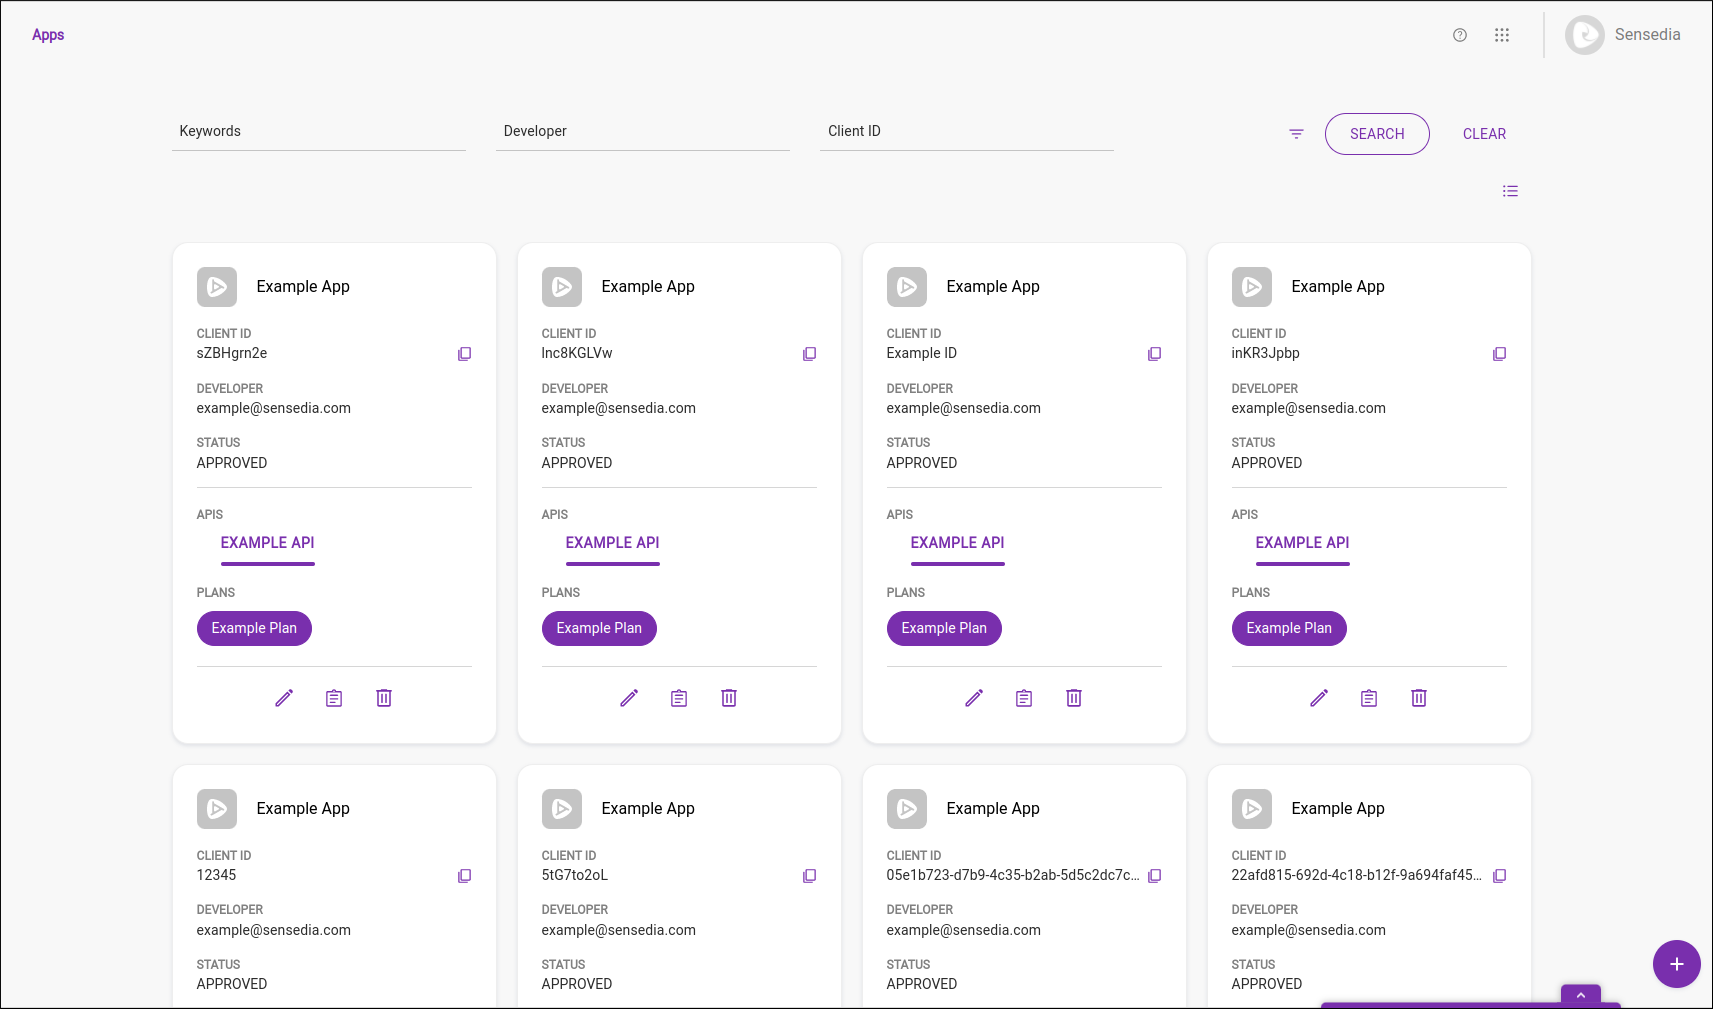Click the CLEAR filters button

point(1484,134)
